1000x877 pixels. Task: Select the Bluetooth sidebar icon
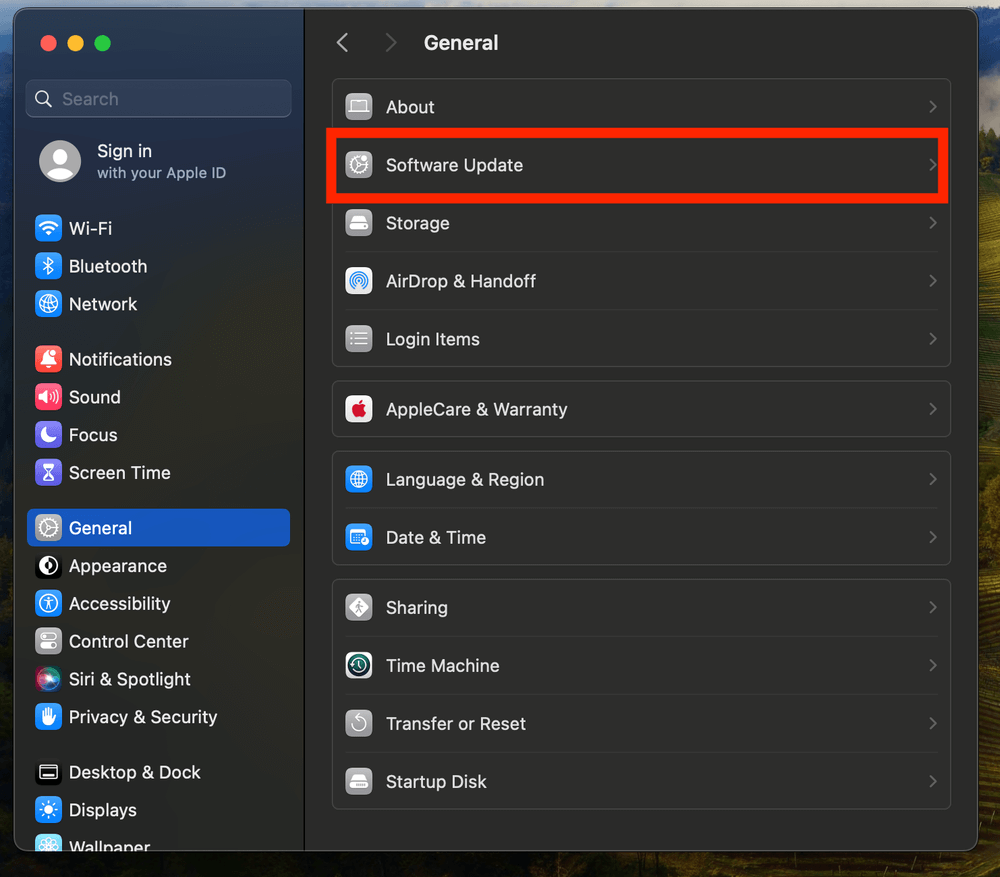(48, 266)
